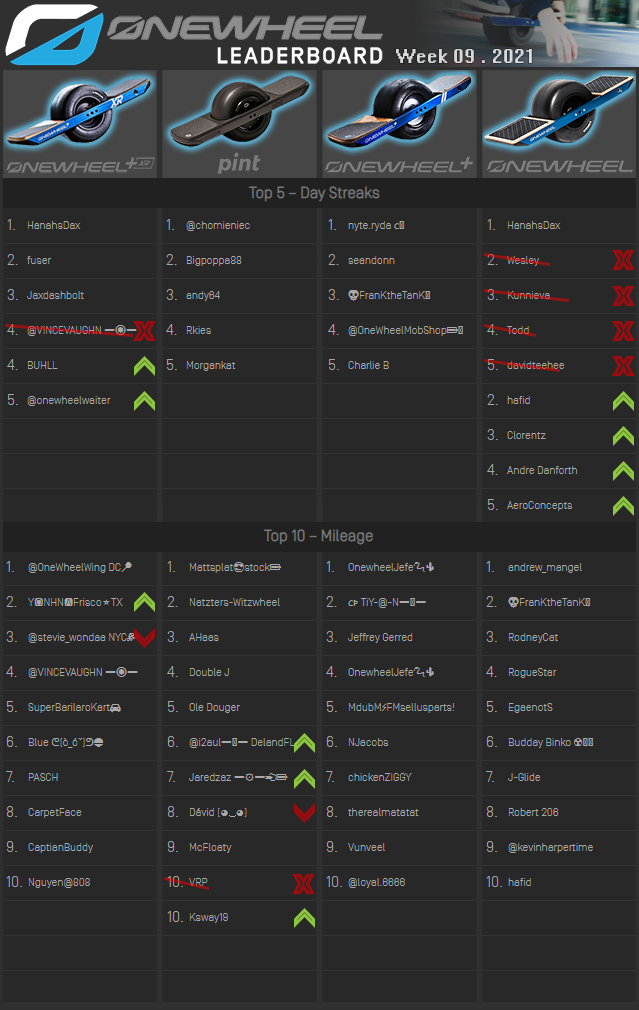Click the Top 5 – Day Streaks heading
Viewport: 639px width, 1010px height.
point(314,193)
